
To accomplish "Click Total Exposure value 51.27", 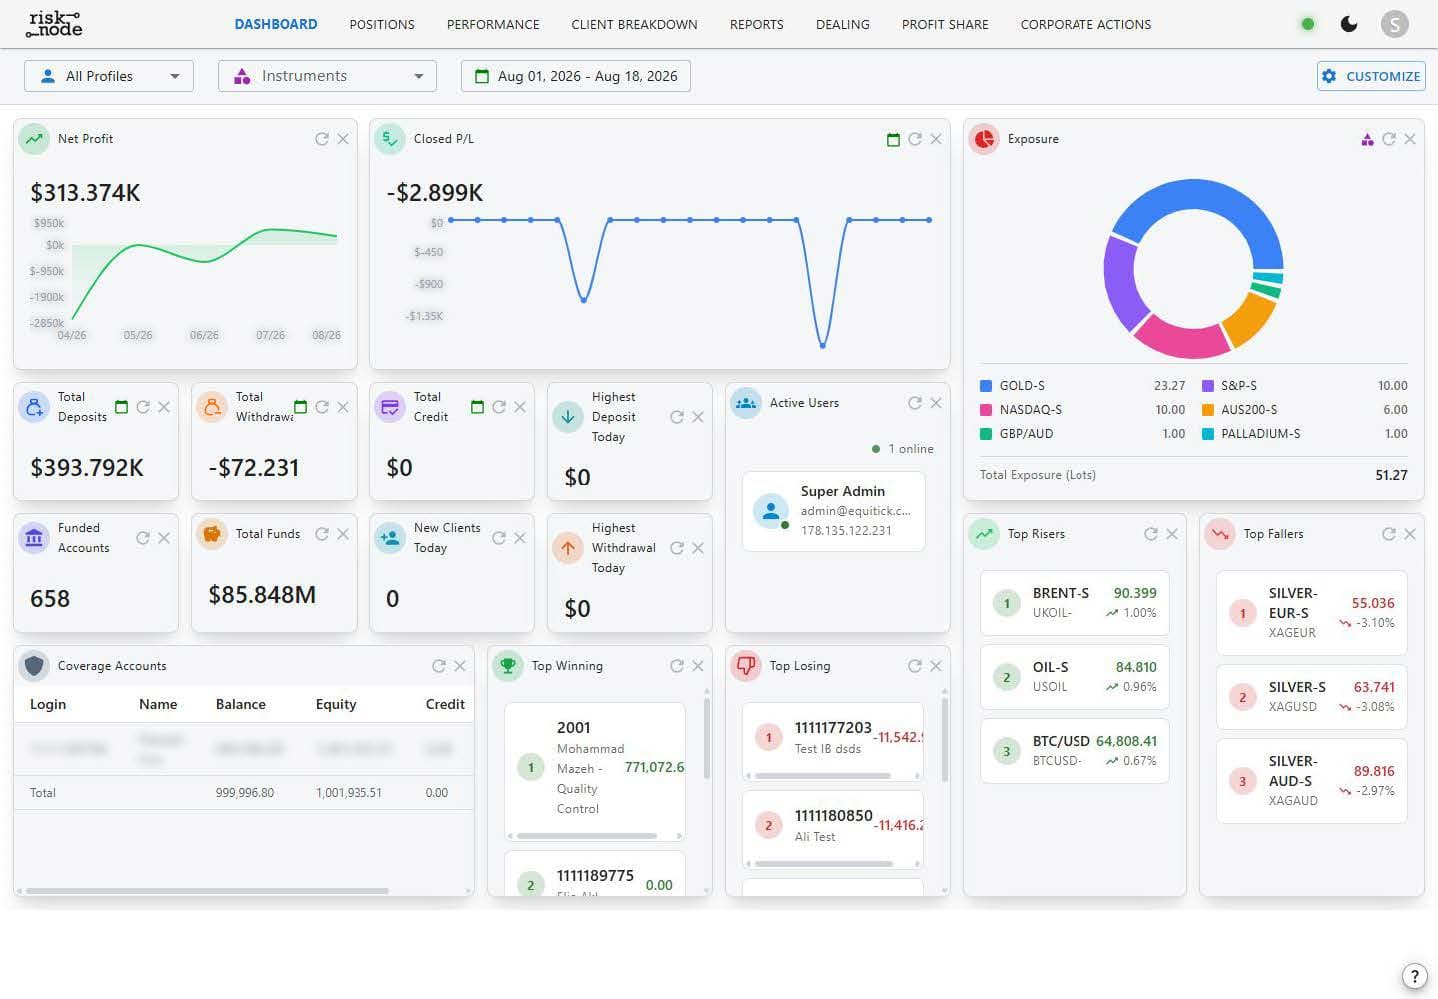I will (x=1391, y=475).
